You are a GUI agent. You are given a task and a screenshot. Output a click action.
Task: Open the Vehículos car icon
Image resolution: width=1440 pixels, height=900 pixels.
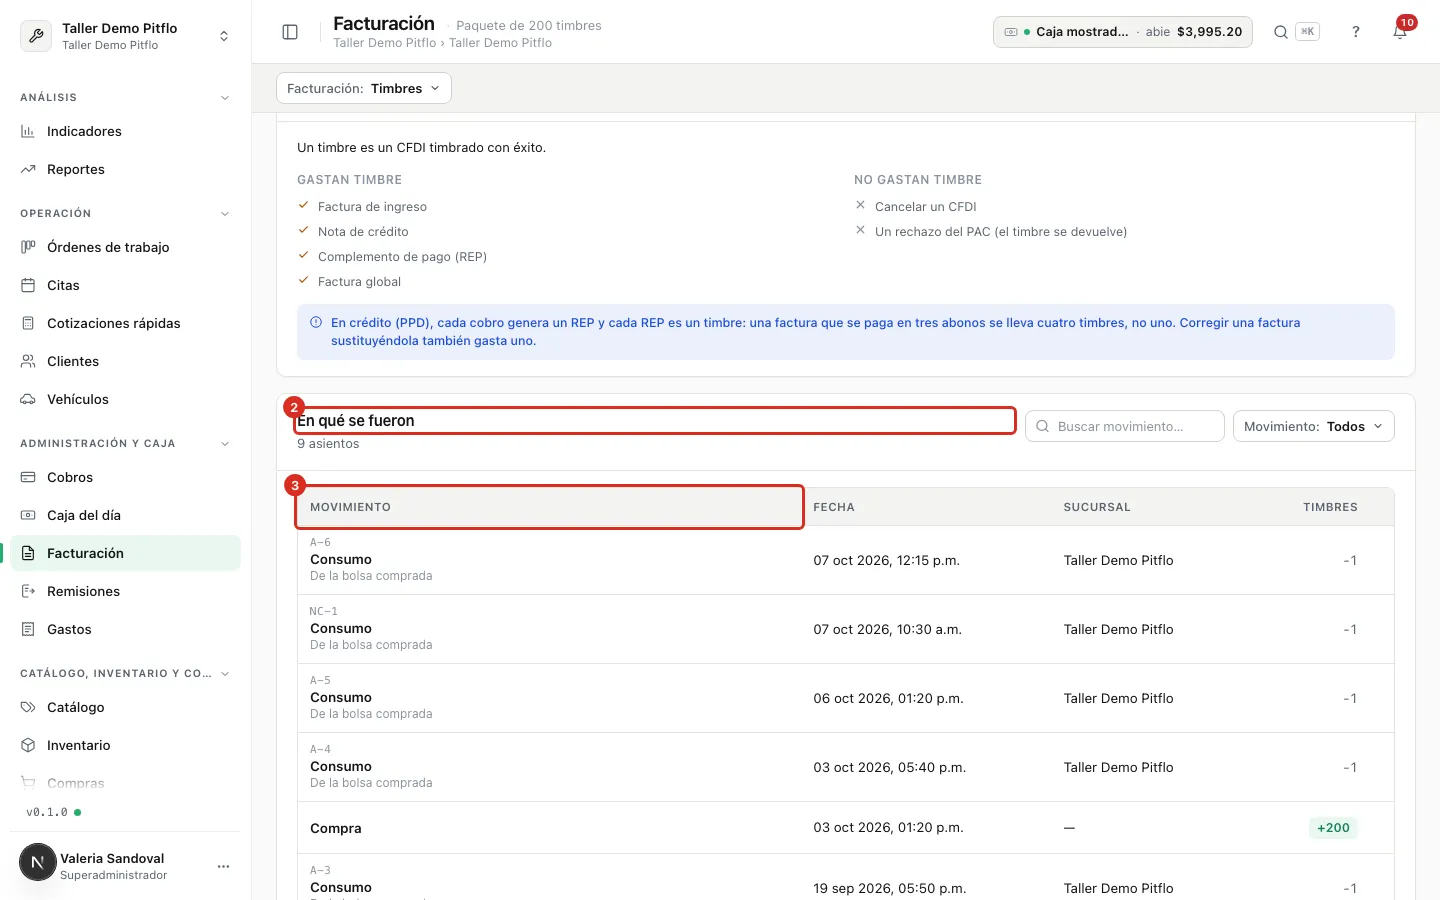[28, 399]
